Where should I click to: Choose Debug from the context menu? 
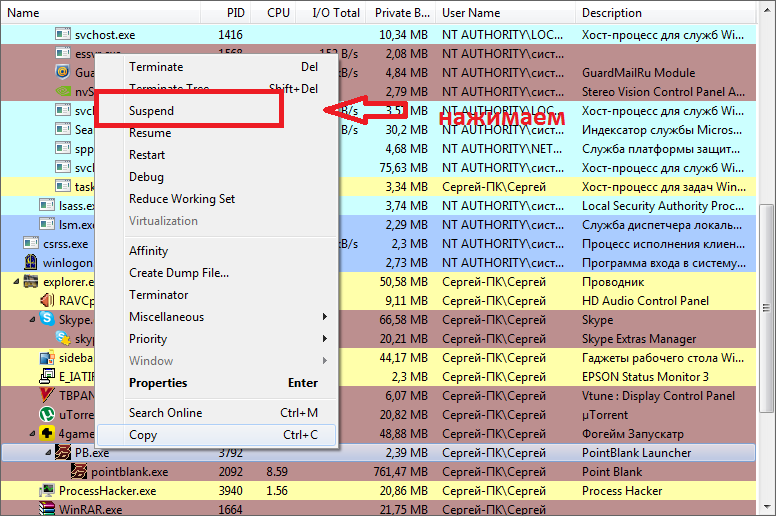[218, 177]
